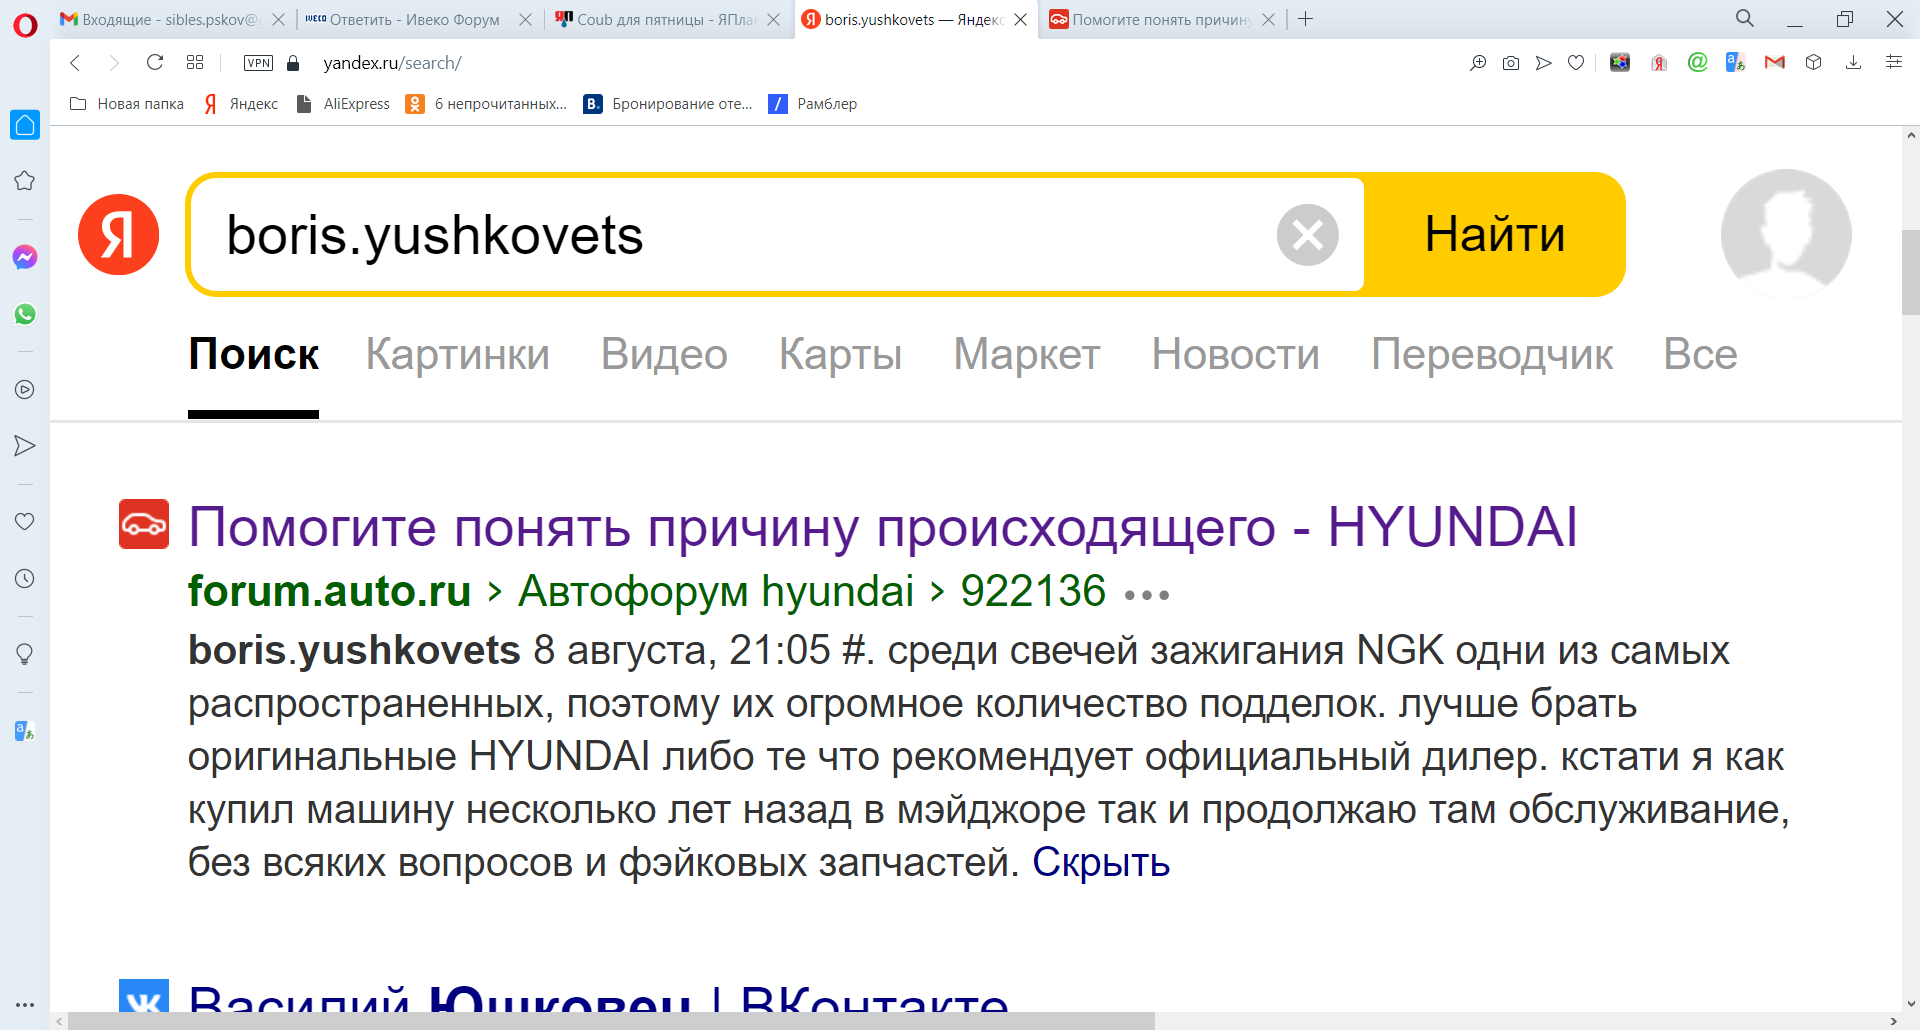
Task: Click the site security padlock icon
Action: point(293,63)
